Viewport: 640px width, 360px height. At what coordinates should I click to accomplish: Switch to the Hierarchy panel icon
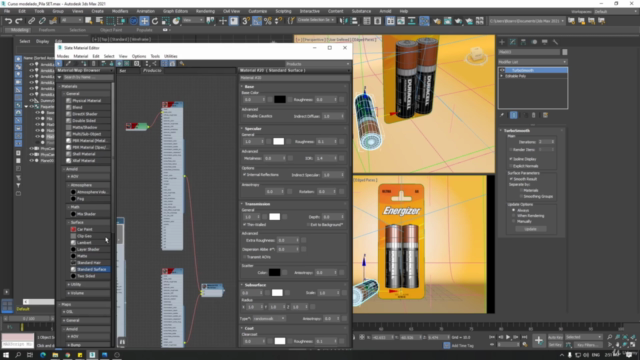523,42
